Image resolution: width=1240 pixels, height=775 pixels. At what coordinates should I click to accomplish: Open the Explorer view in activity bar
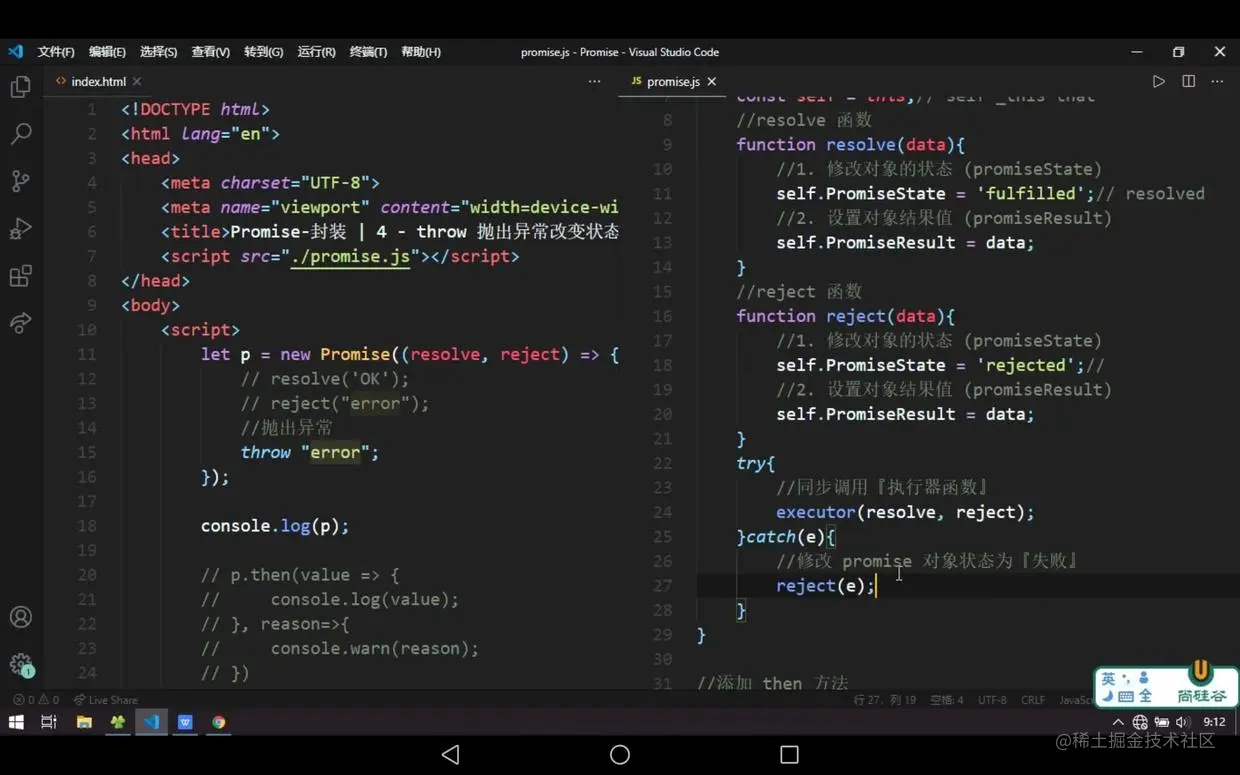(20, 87)
